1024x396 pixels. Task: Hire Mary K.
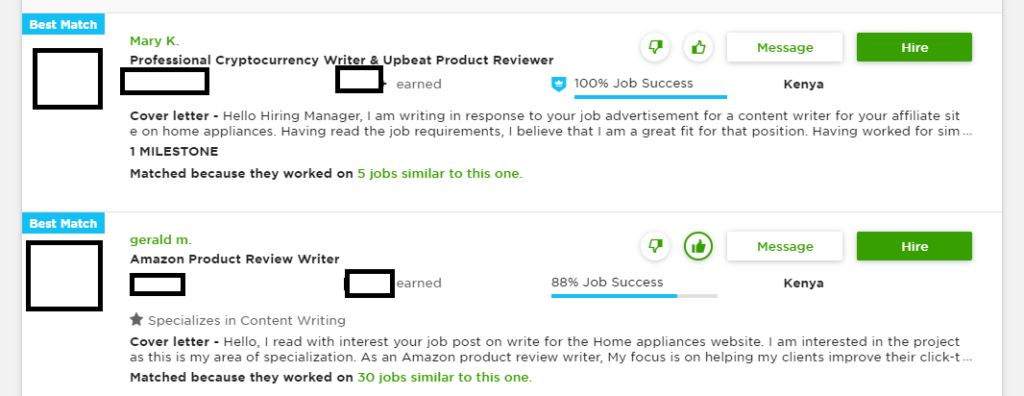click(x=914, y=48)
